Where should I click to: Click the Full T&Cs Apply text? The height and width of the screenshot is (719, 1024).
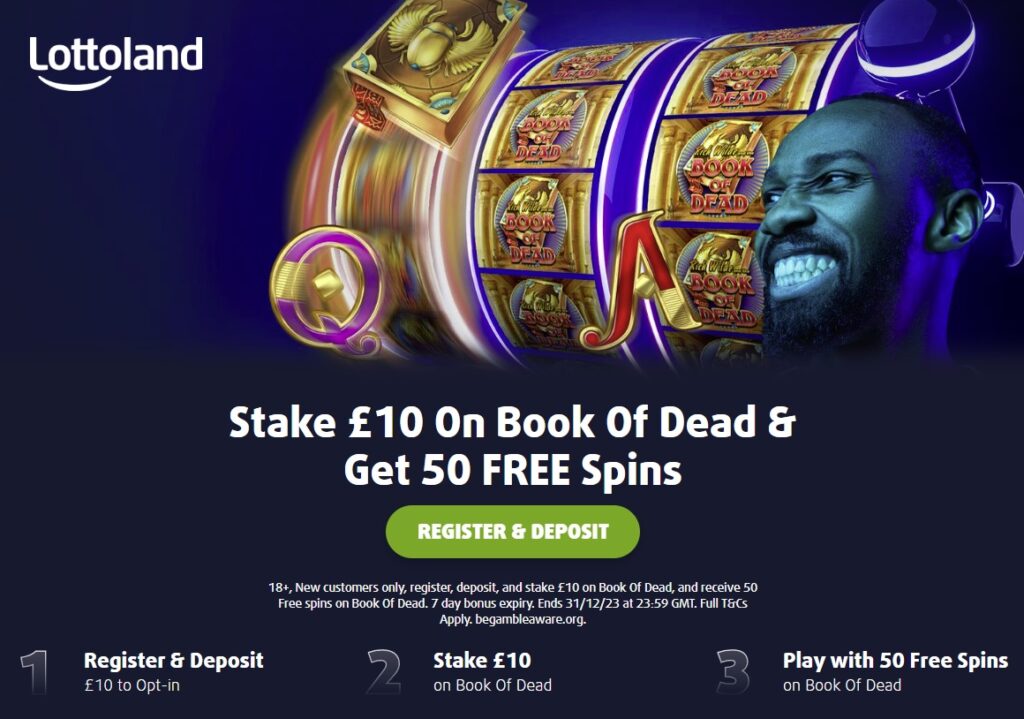[724, 603]
